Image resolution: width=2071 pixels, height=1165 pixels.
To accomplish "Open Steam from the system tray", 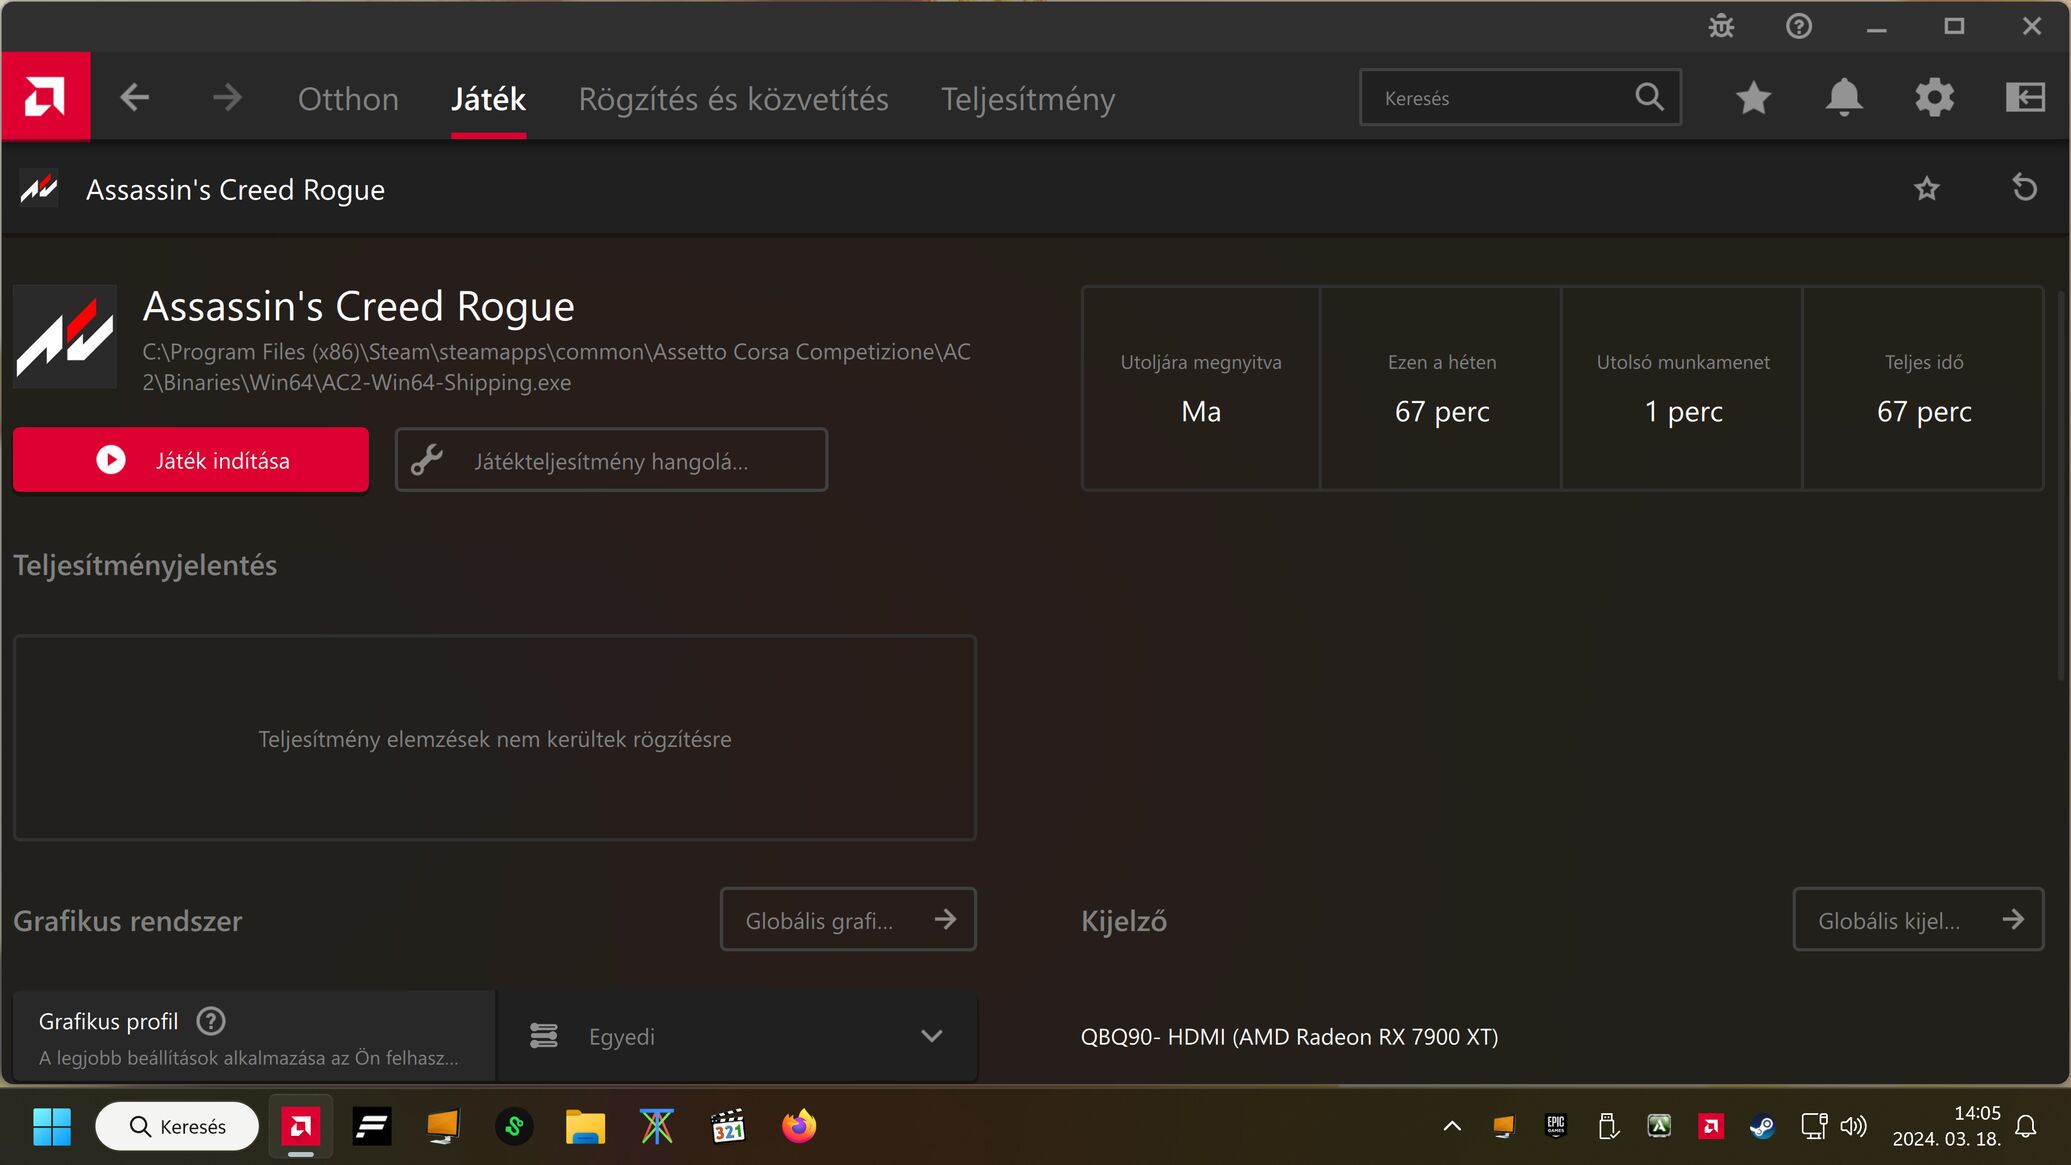I will click(x=1761, y=1127).
